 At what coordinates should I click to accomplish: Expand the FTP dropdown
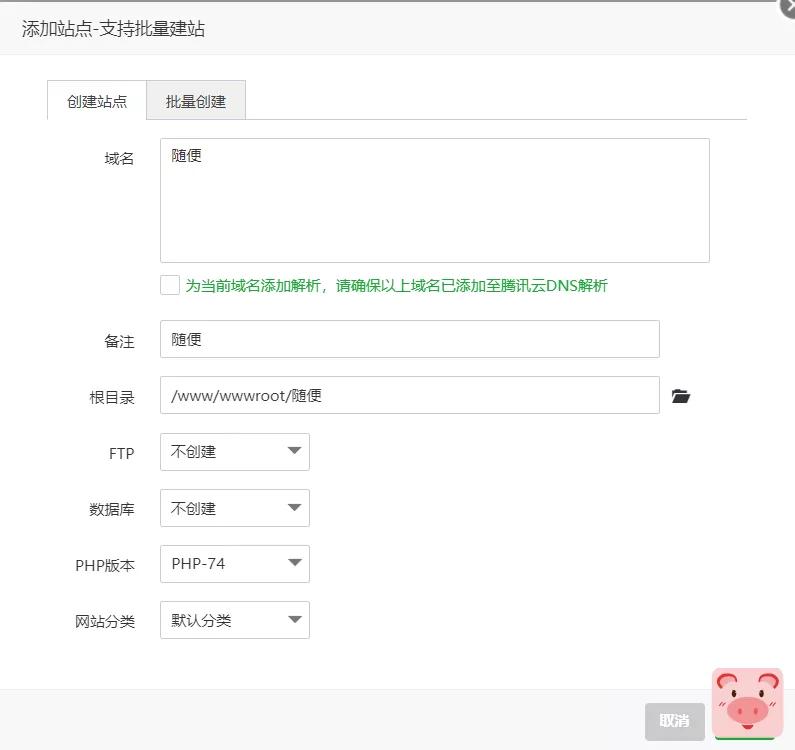click(235, 451)
